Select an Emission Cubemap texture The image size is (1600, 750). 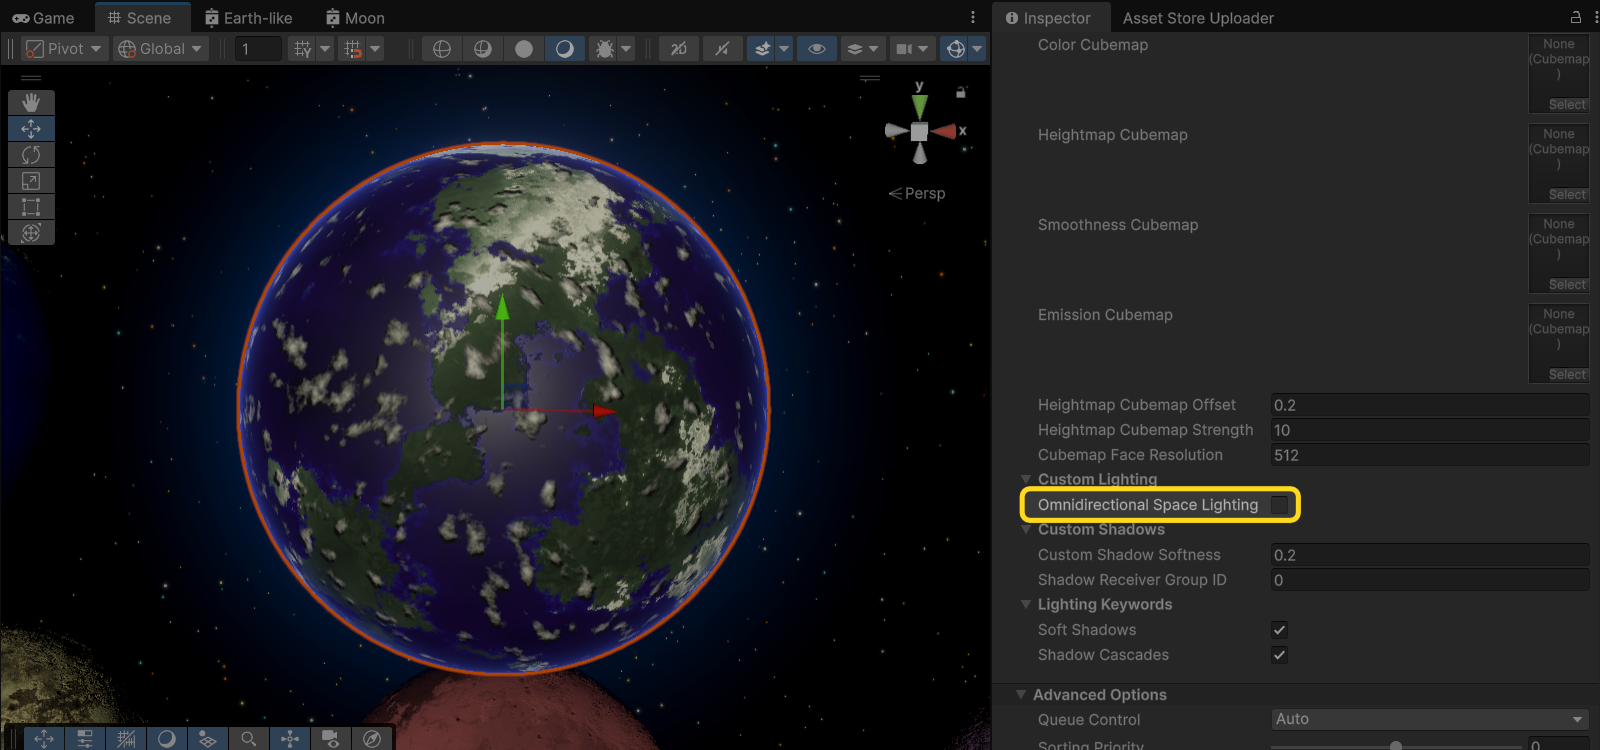(1567, 375)
